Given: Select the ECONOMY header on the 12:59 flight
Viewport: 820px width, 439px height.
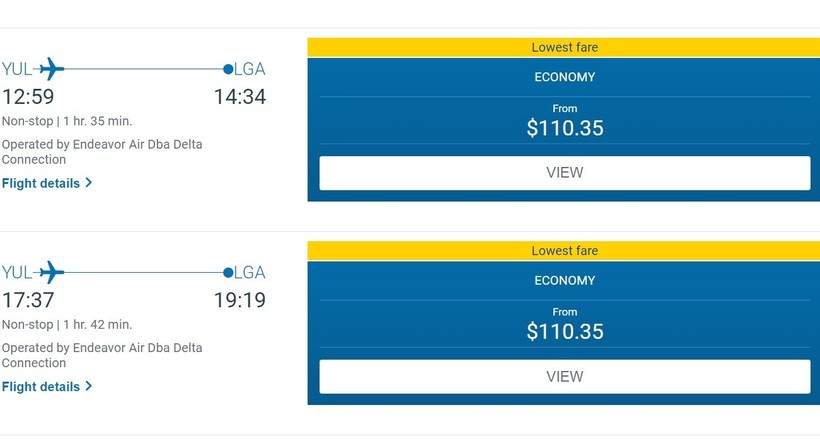Looking at the screenshot, I should pyautogui.click(x=564, y=77).
